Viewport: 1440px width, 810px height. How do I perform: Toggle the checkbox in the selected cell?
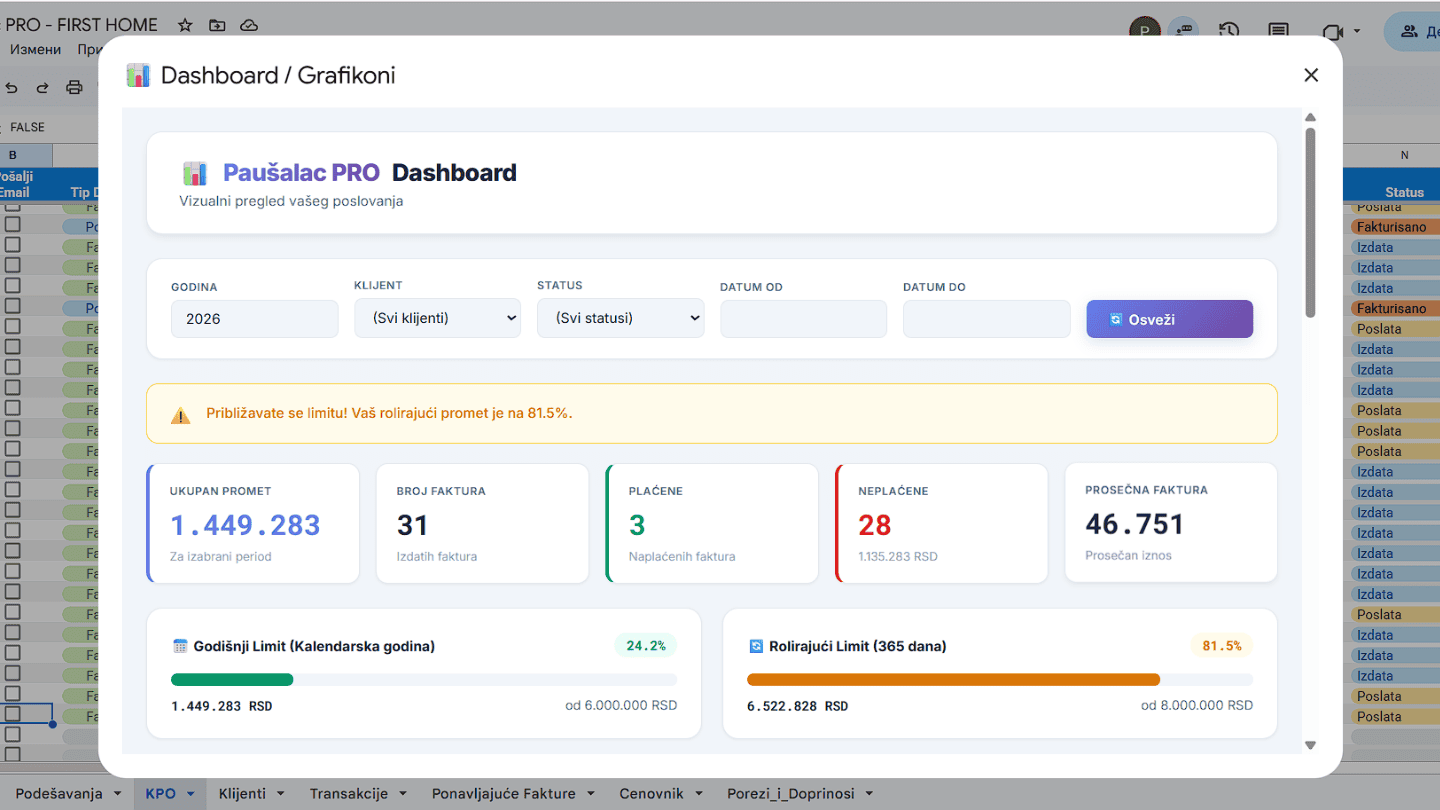pos(12,714)
